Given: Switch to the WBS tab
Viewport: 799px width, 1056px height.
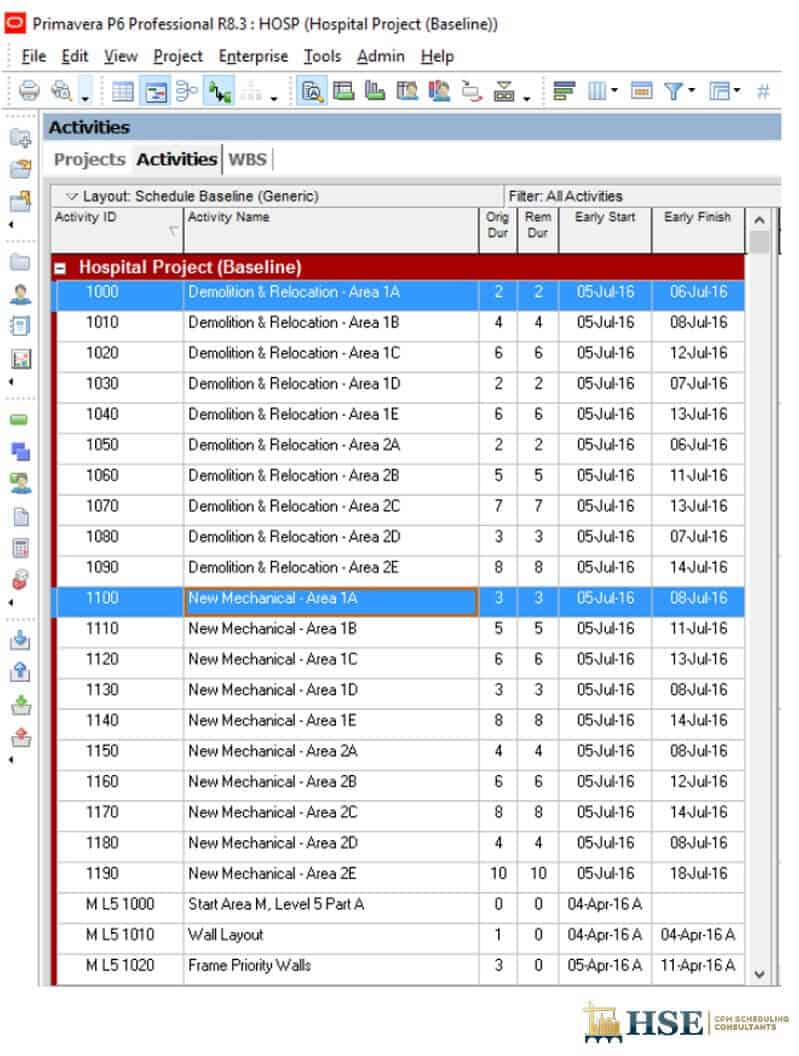Looking at the screenshot, I should 247,159.
